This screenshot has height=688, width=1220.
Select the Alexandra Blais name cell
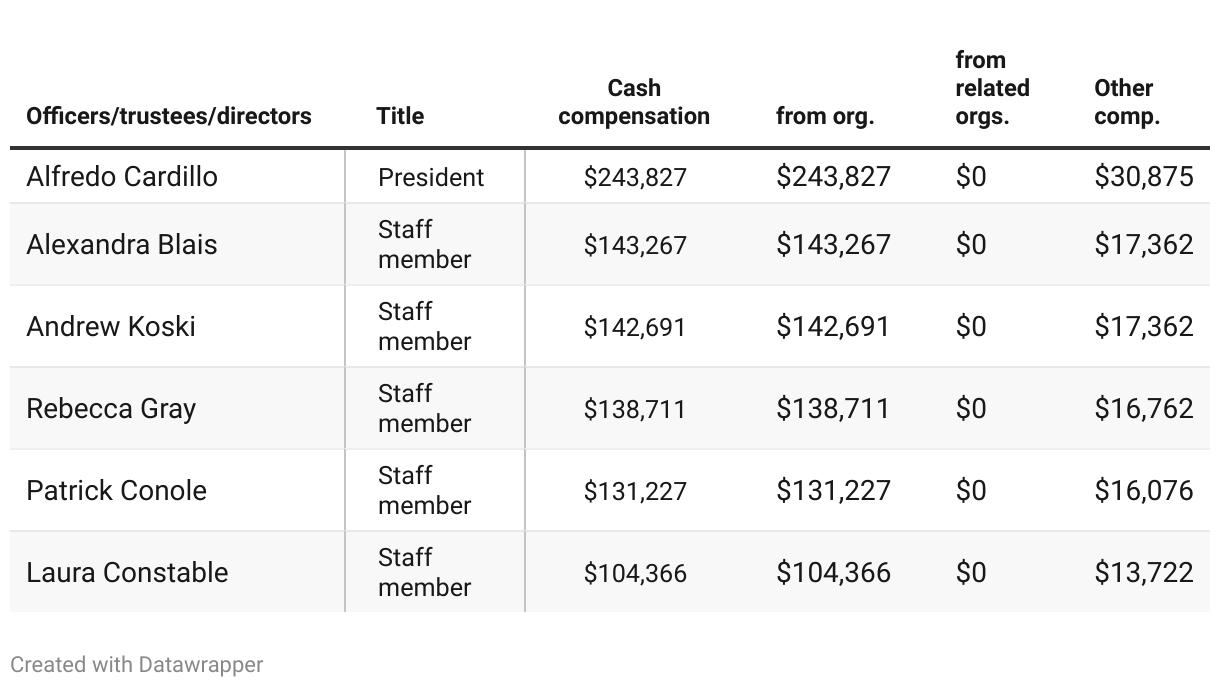[122, 245]
